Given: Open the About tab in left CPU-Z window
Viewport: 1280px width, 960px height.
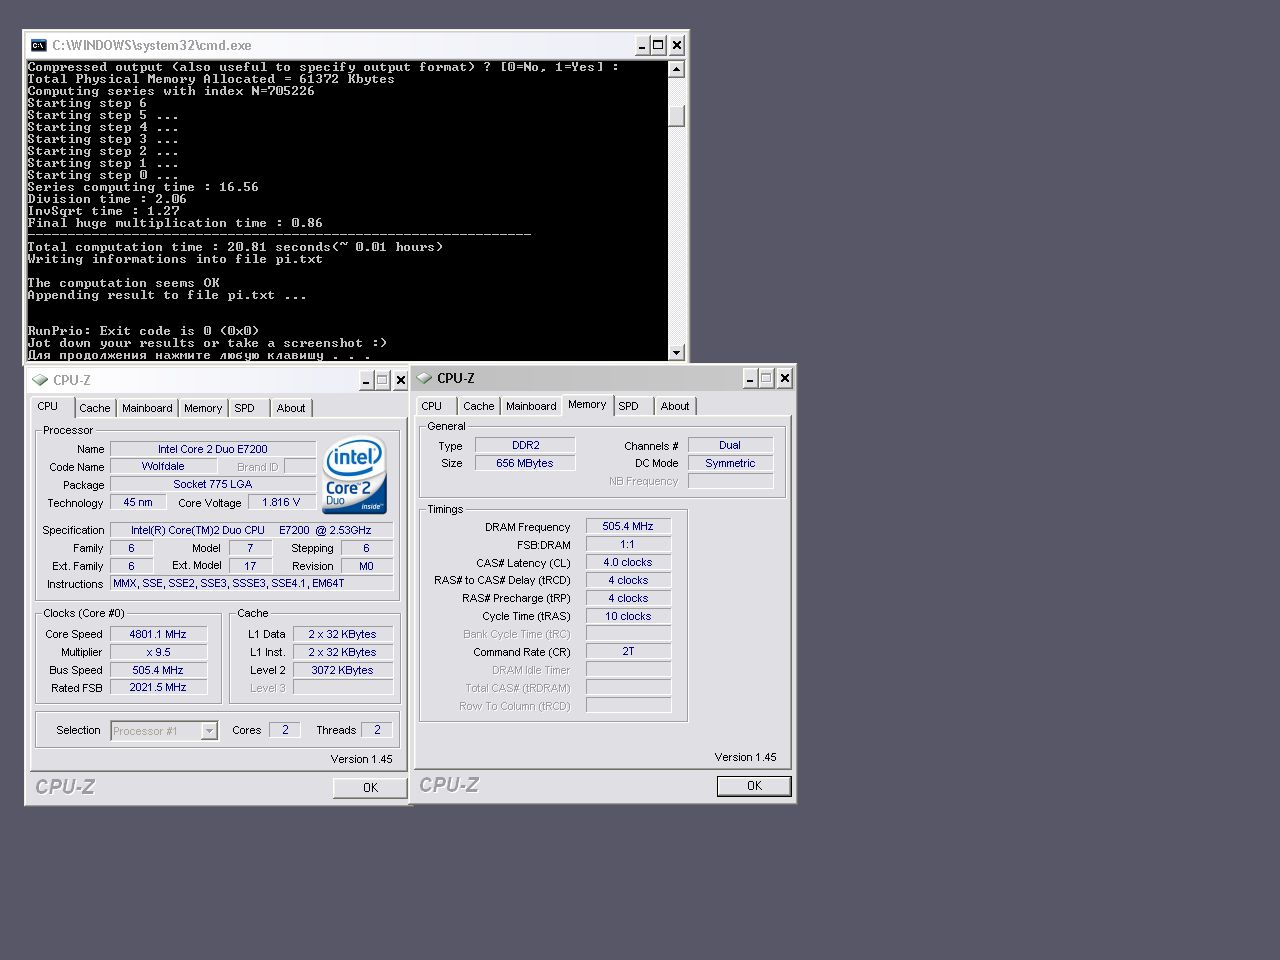Looking at the screenshot, I should (291, 408).
